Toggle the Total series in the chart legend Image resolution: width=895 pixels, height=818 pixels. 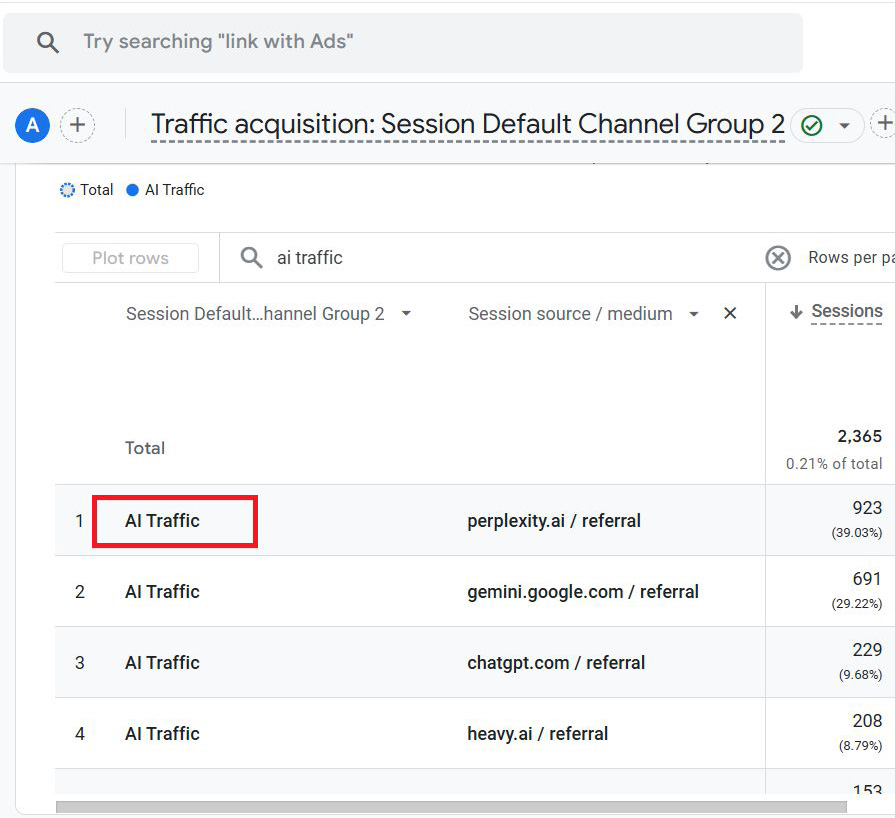[86, 189]
